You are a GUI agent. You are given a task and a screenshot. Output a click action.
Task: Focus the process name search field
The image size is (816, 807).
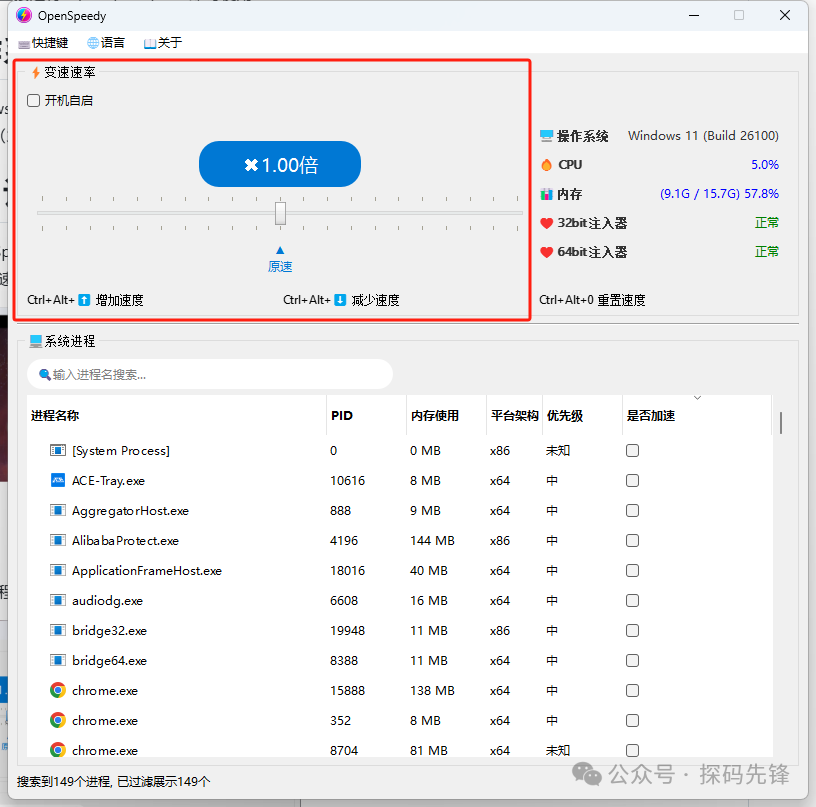click(x=210, y=374)
